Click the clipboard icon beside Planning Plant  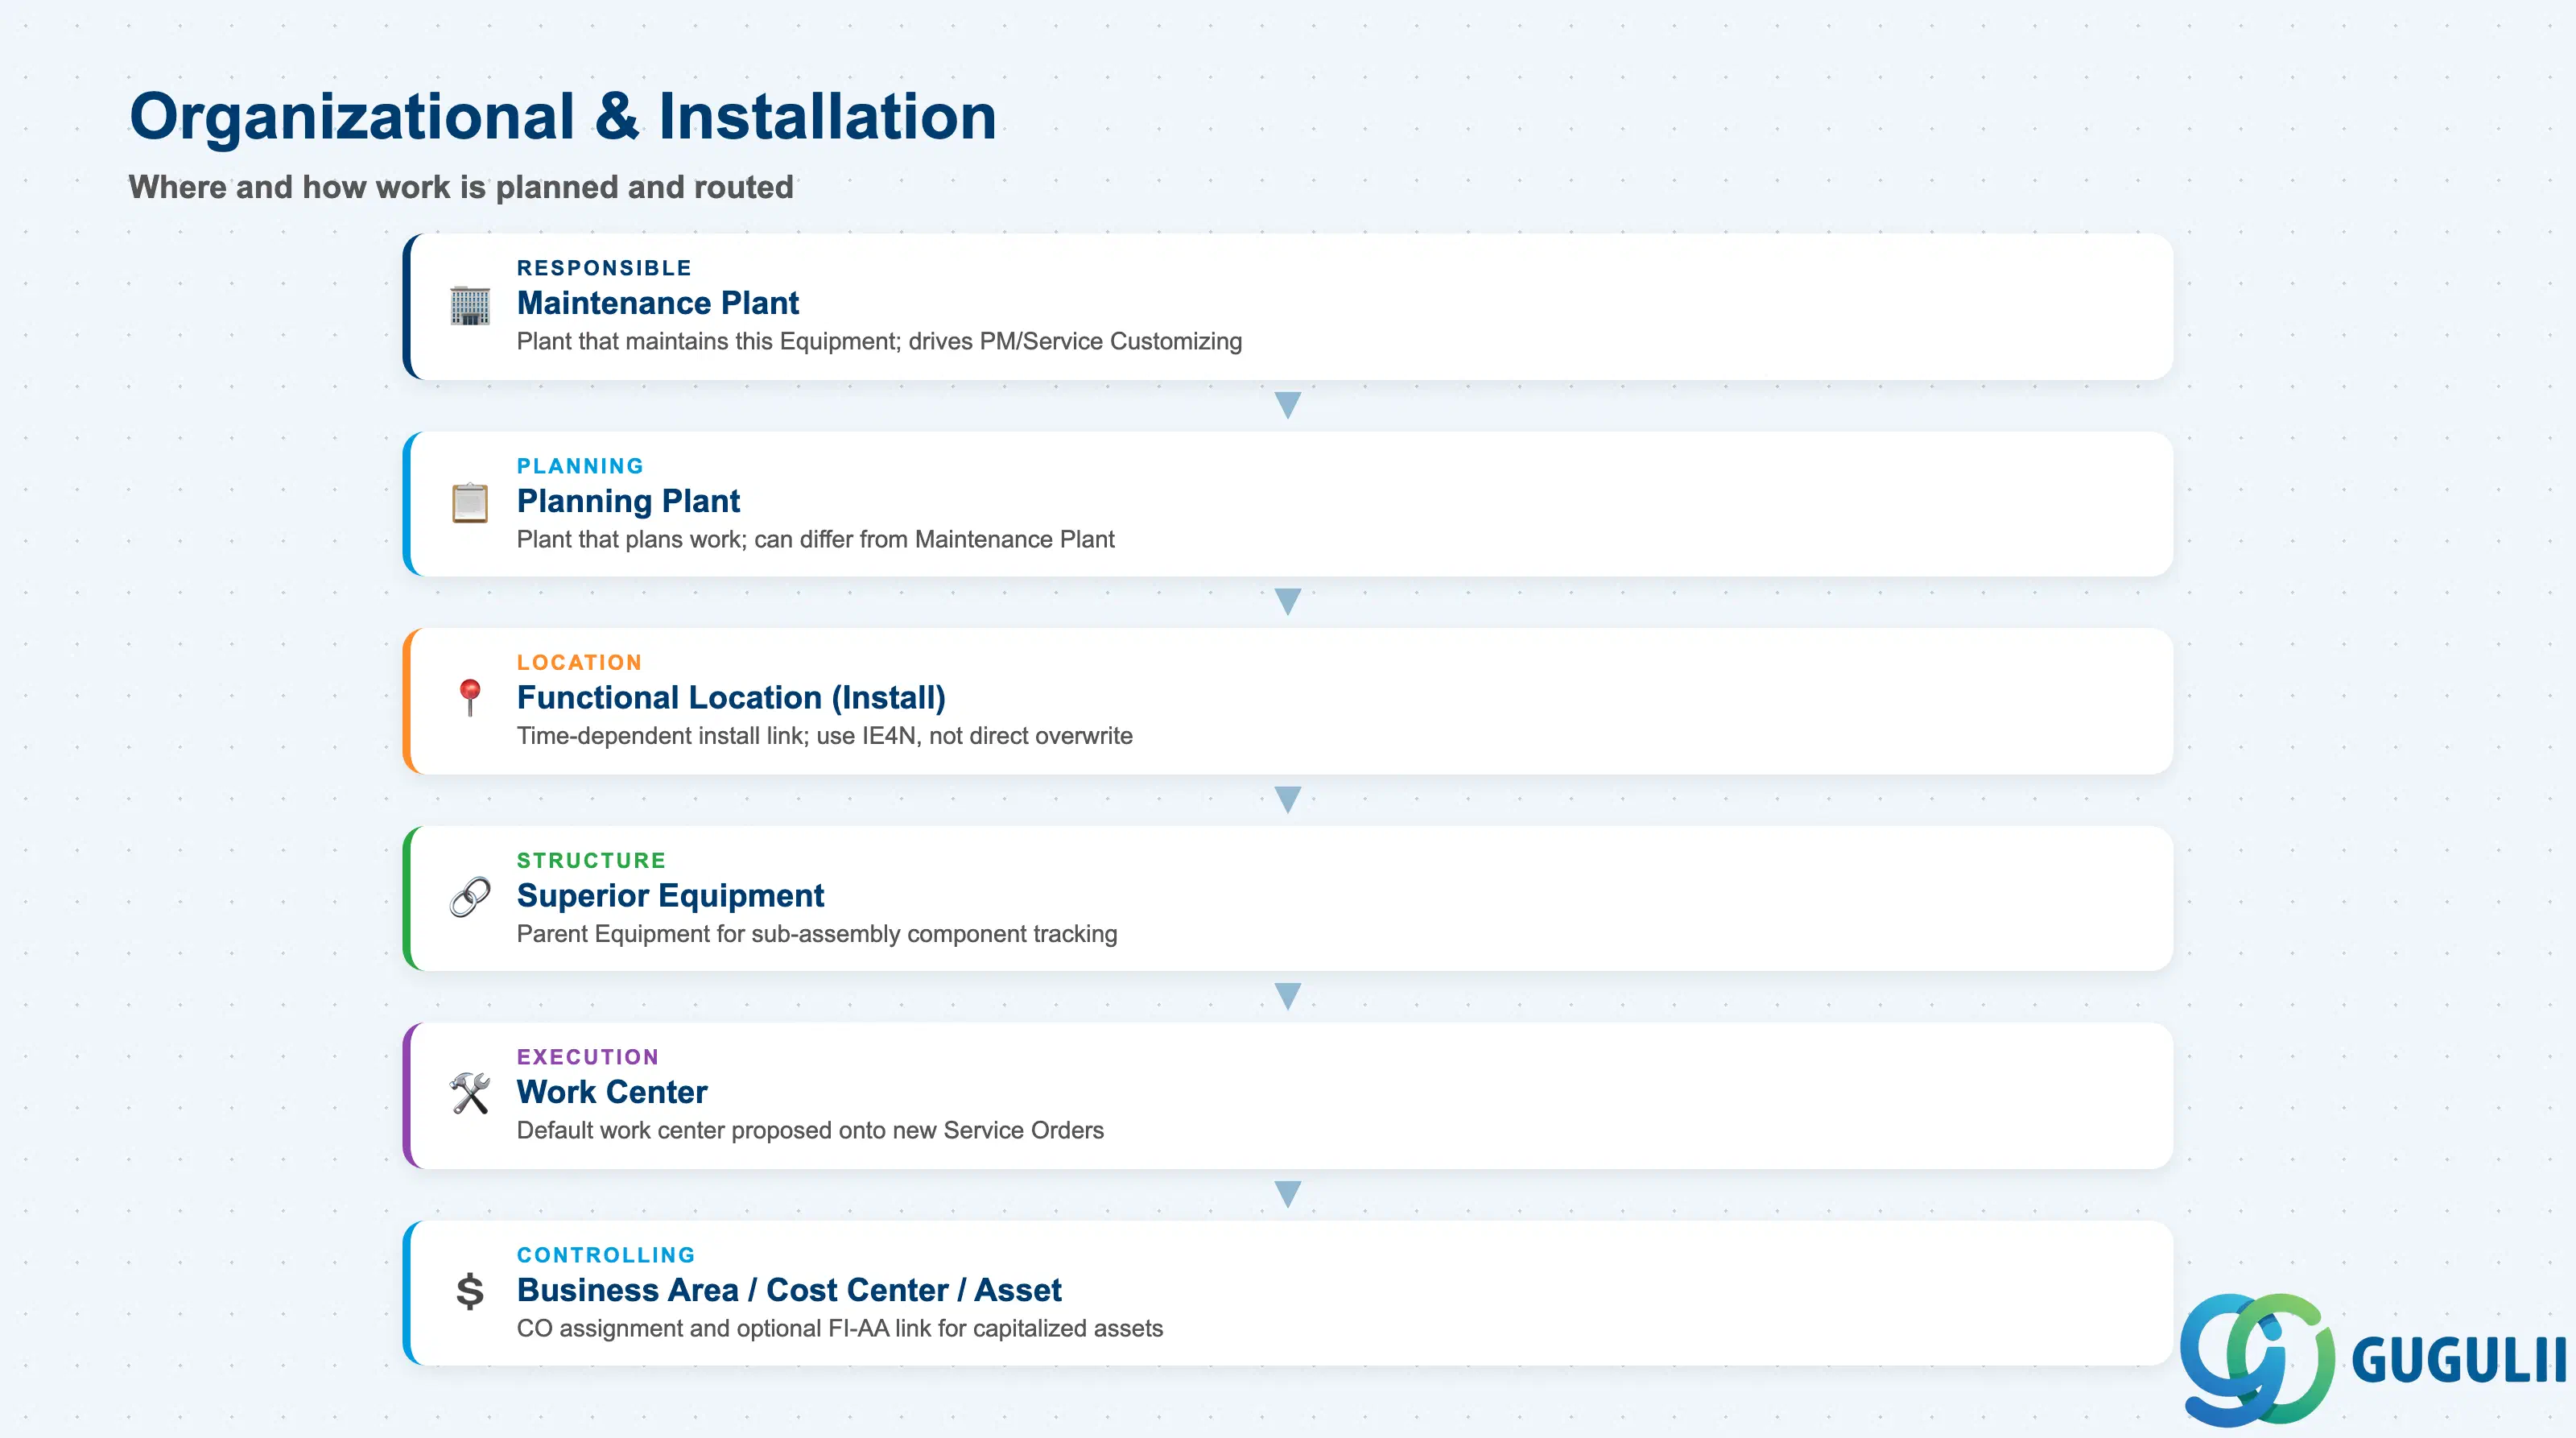click(470, 503)
